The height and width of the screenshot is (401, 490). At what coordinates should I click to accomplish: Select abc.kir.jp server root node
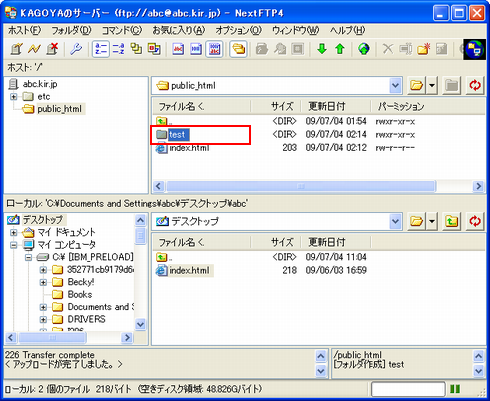coord(40,84)
